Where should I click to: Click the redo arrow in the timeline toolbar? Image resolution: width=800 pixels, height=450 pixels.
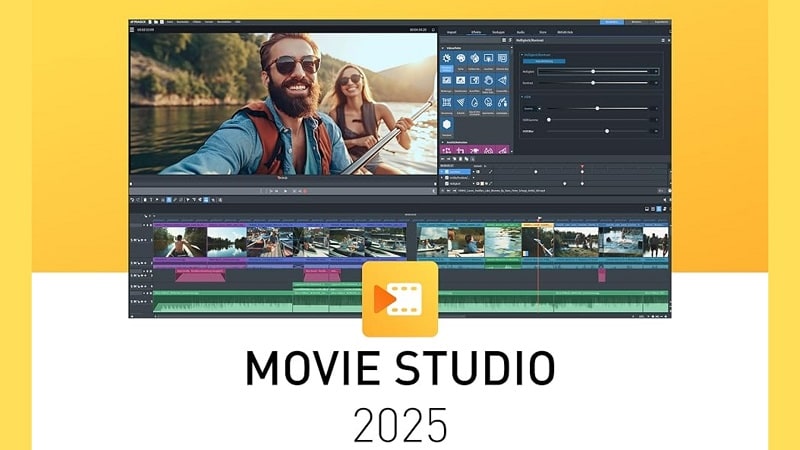[x=138, y=200]
